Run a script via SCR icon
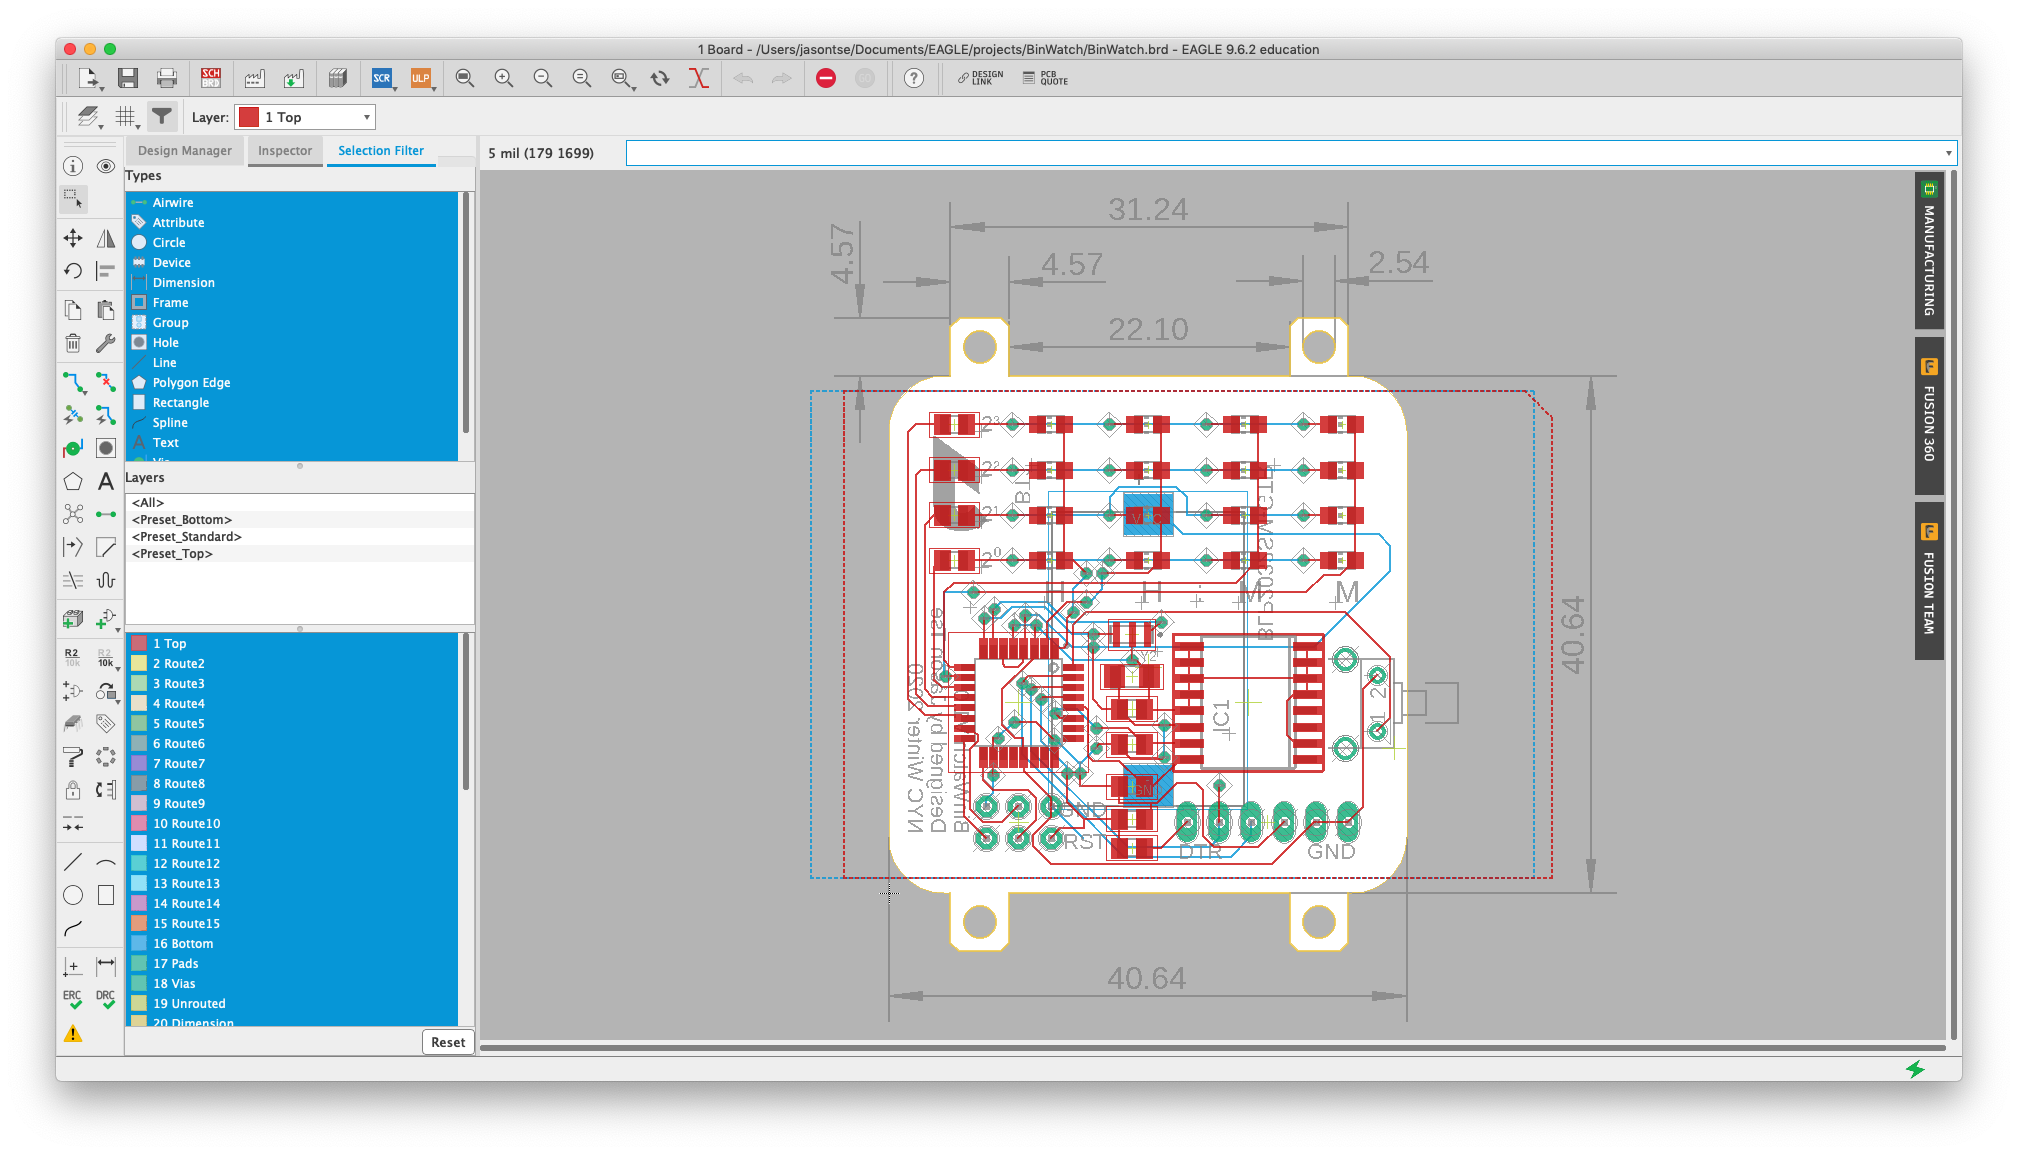 pos(382,78)
